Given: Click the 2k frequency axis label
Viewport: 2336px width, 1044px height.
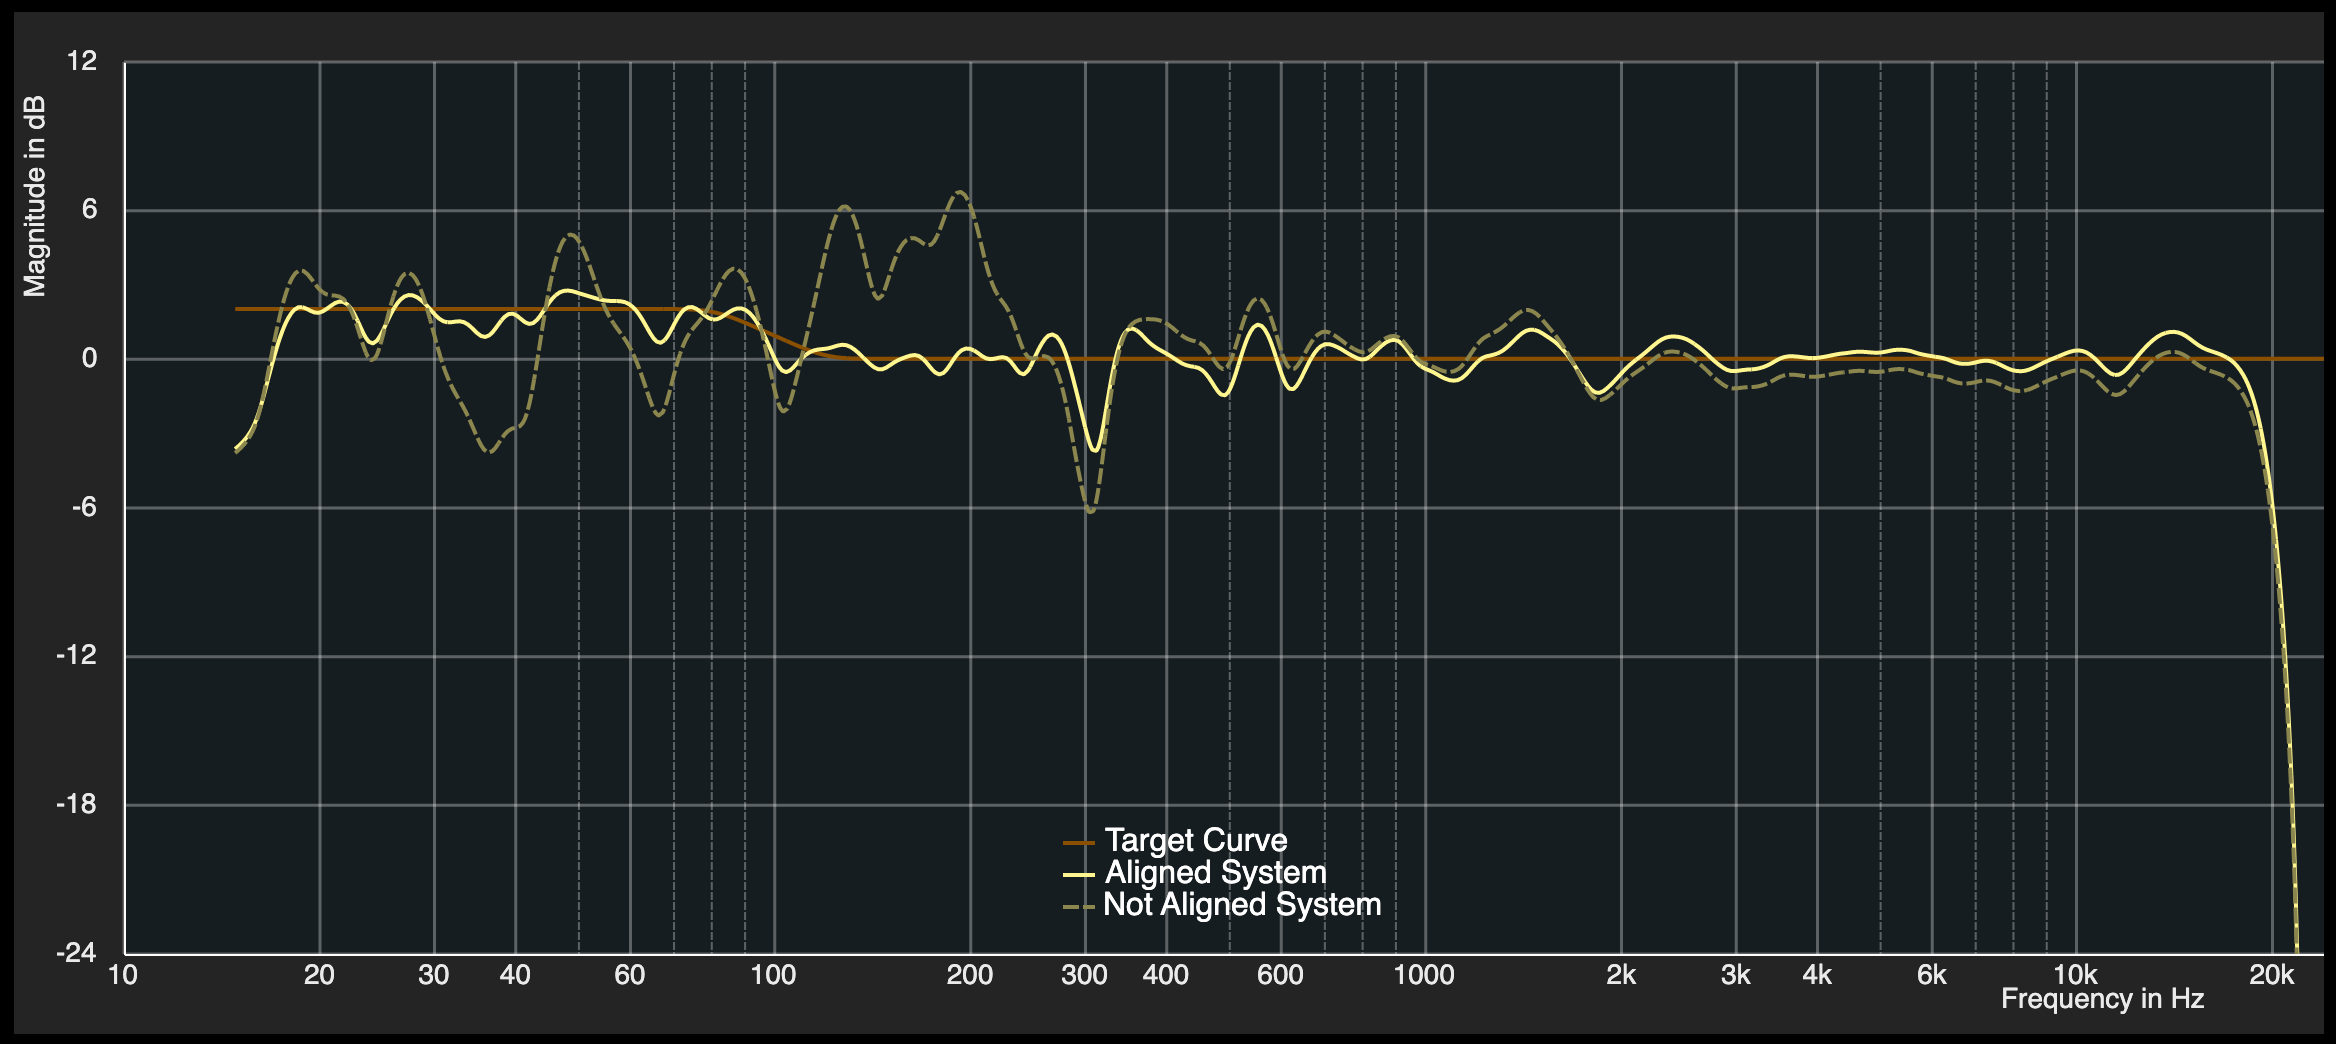Looking at the screenshot, I should click(1621, 976).
